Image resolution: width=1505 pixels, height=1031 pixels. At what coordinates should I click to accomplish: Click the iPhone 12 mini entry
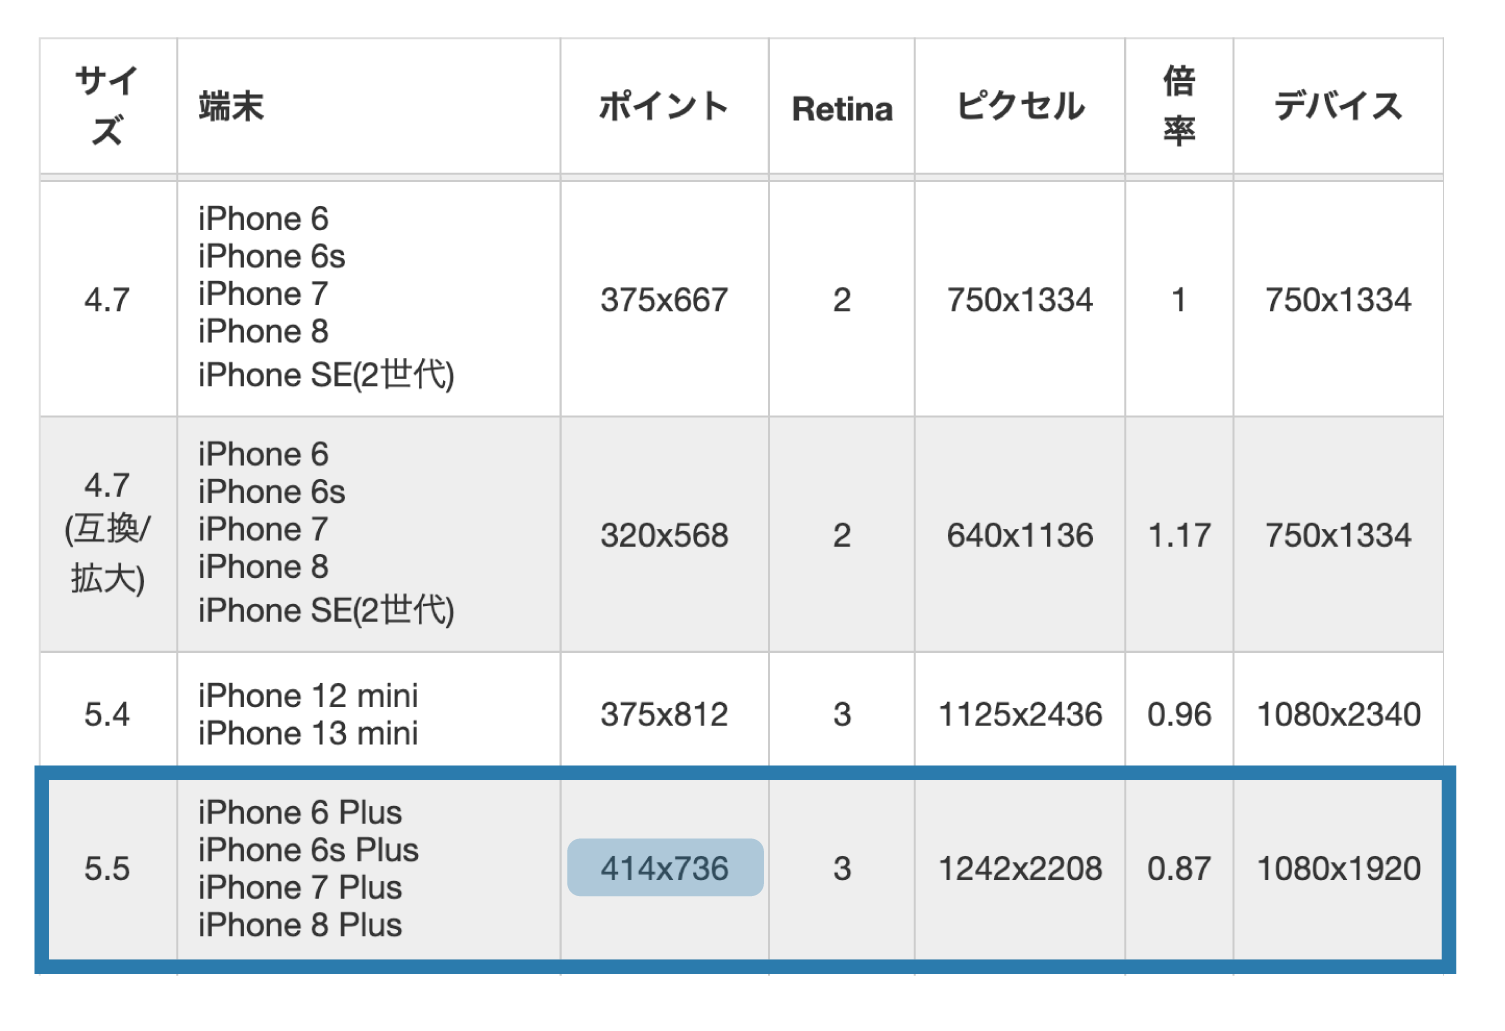point(307,695)
